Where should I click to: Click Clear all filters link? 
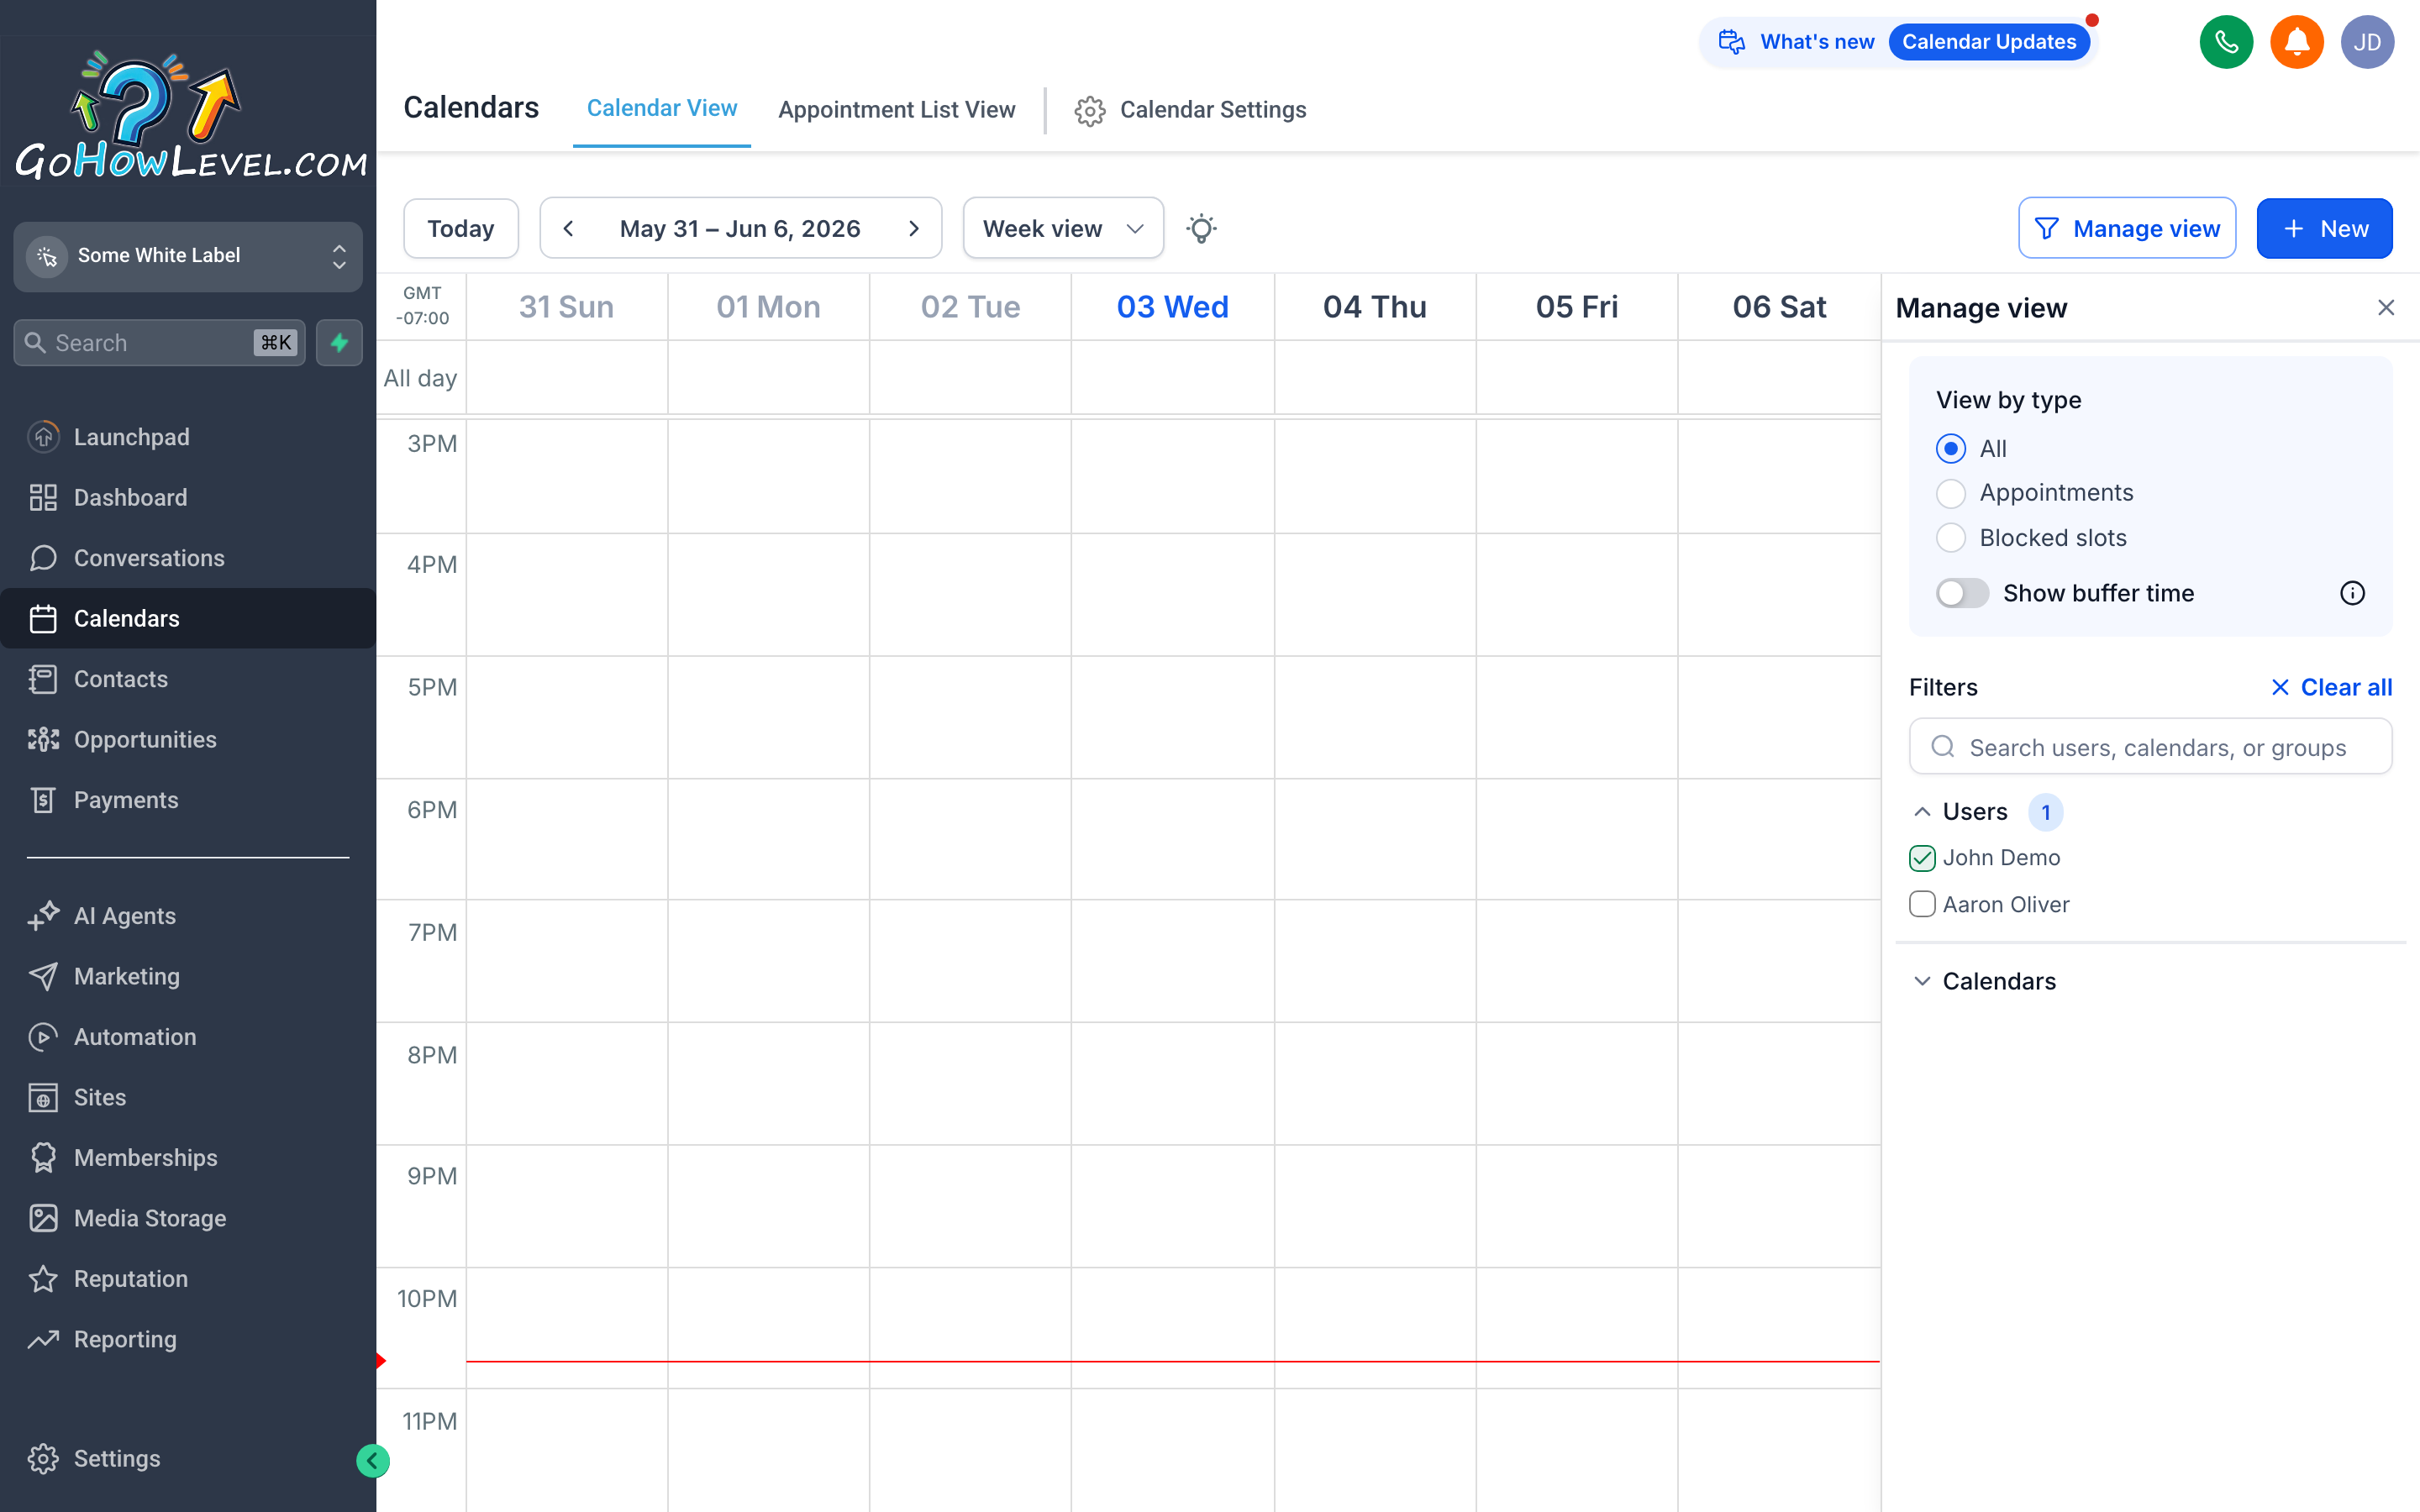[x=2331, y=687]
